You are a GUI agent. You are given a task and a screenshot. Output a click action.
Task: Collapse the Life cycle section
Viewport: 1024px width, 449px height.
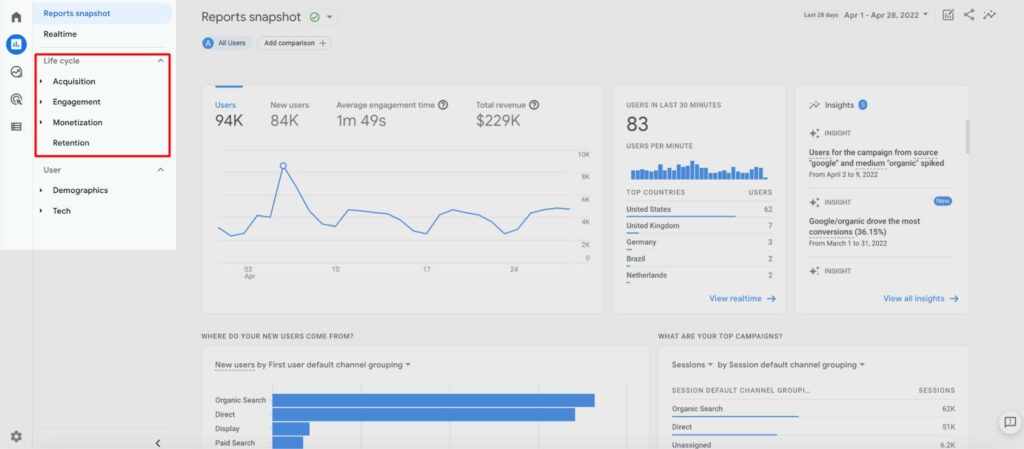(161, 61)
